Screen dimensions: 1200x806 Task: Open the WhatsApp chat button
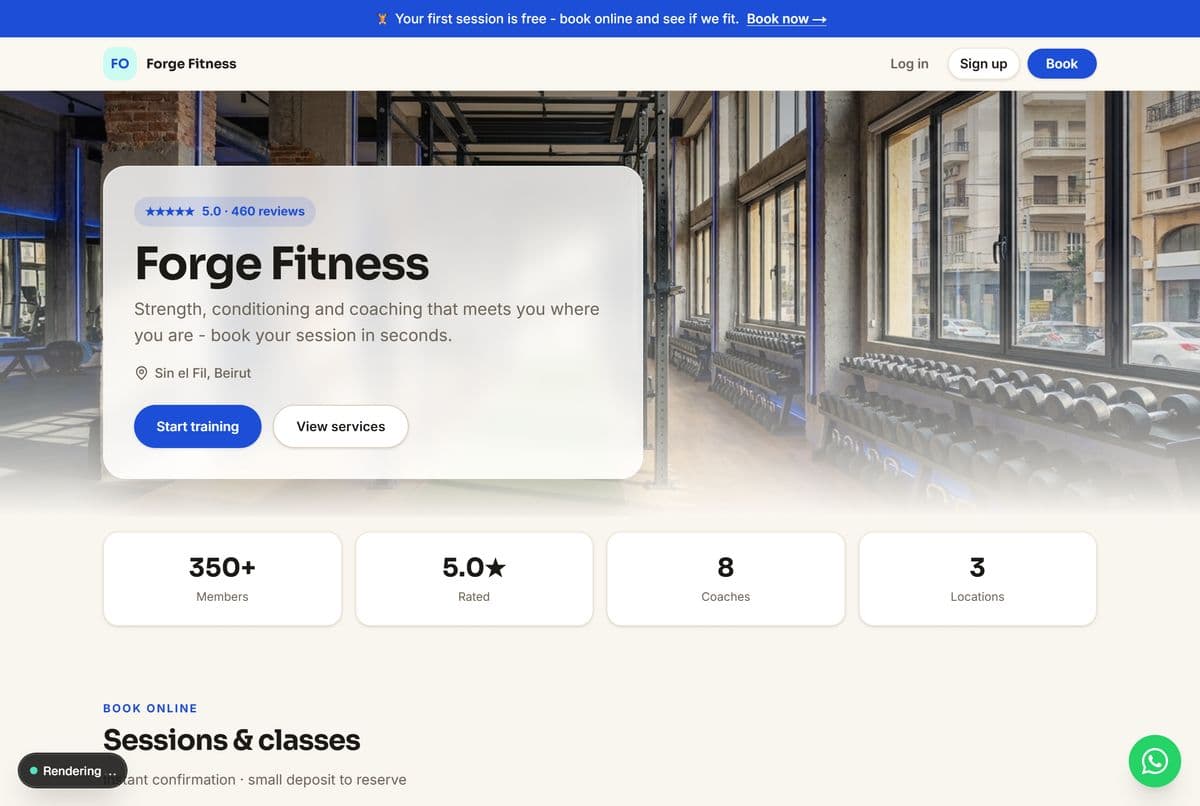pos(1155,761)
